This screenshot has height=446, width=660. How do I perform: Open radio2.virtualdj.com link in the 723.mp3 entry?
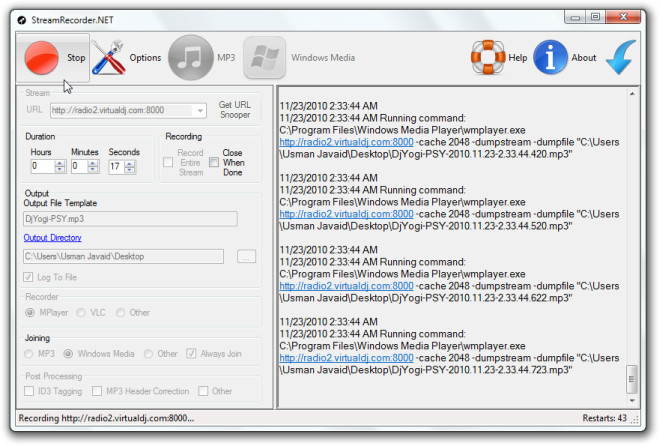coord(346,358)
